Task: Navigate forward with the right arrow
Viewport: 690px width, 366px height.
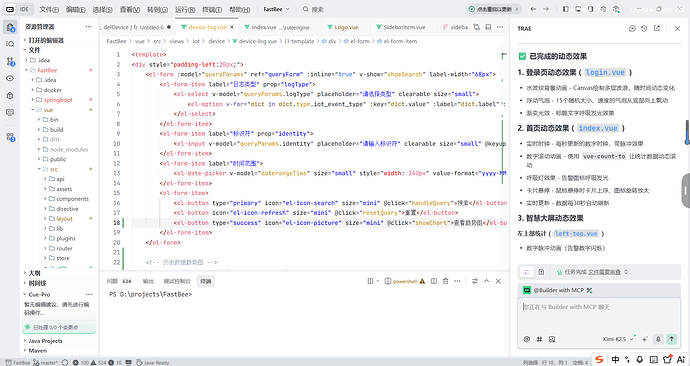Action: 546,9
